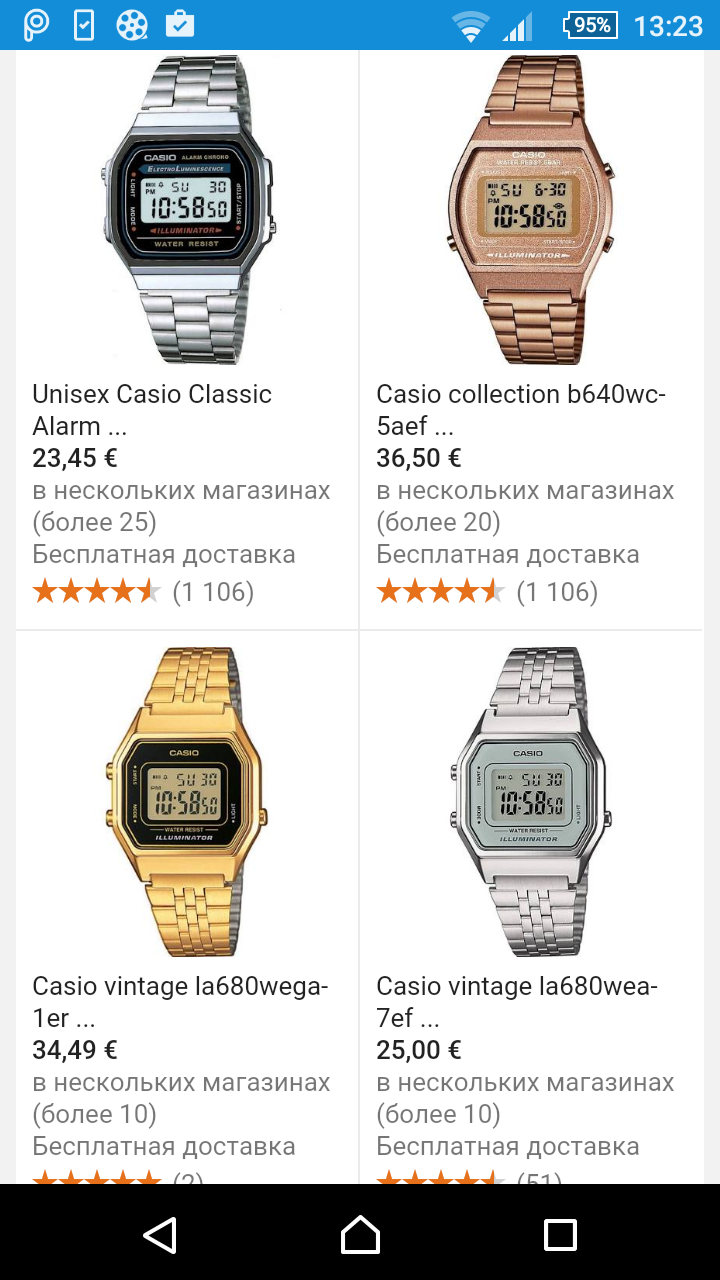
Task: Tap the clipboard check notification icon
Action: click(84, 25)
